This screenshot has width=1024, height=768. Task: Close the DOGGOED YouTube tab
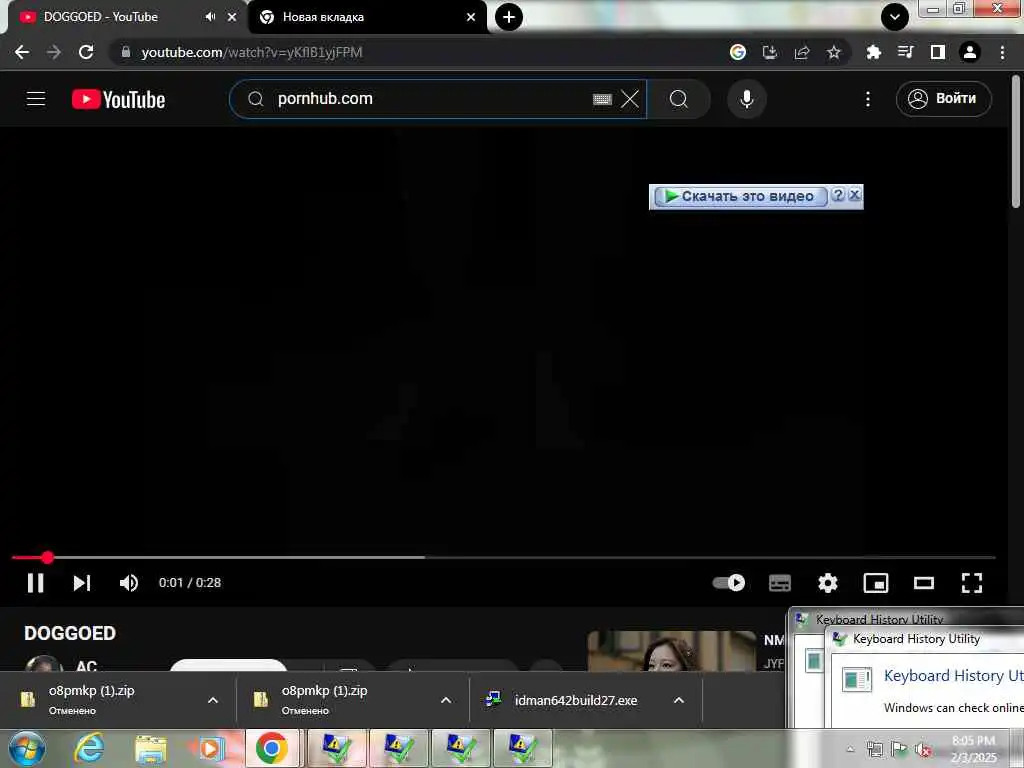pos(232,17)
